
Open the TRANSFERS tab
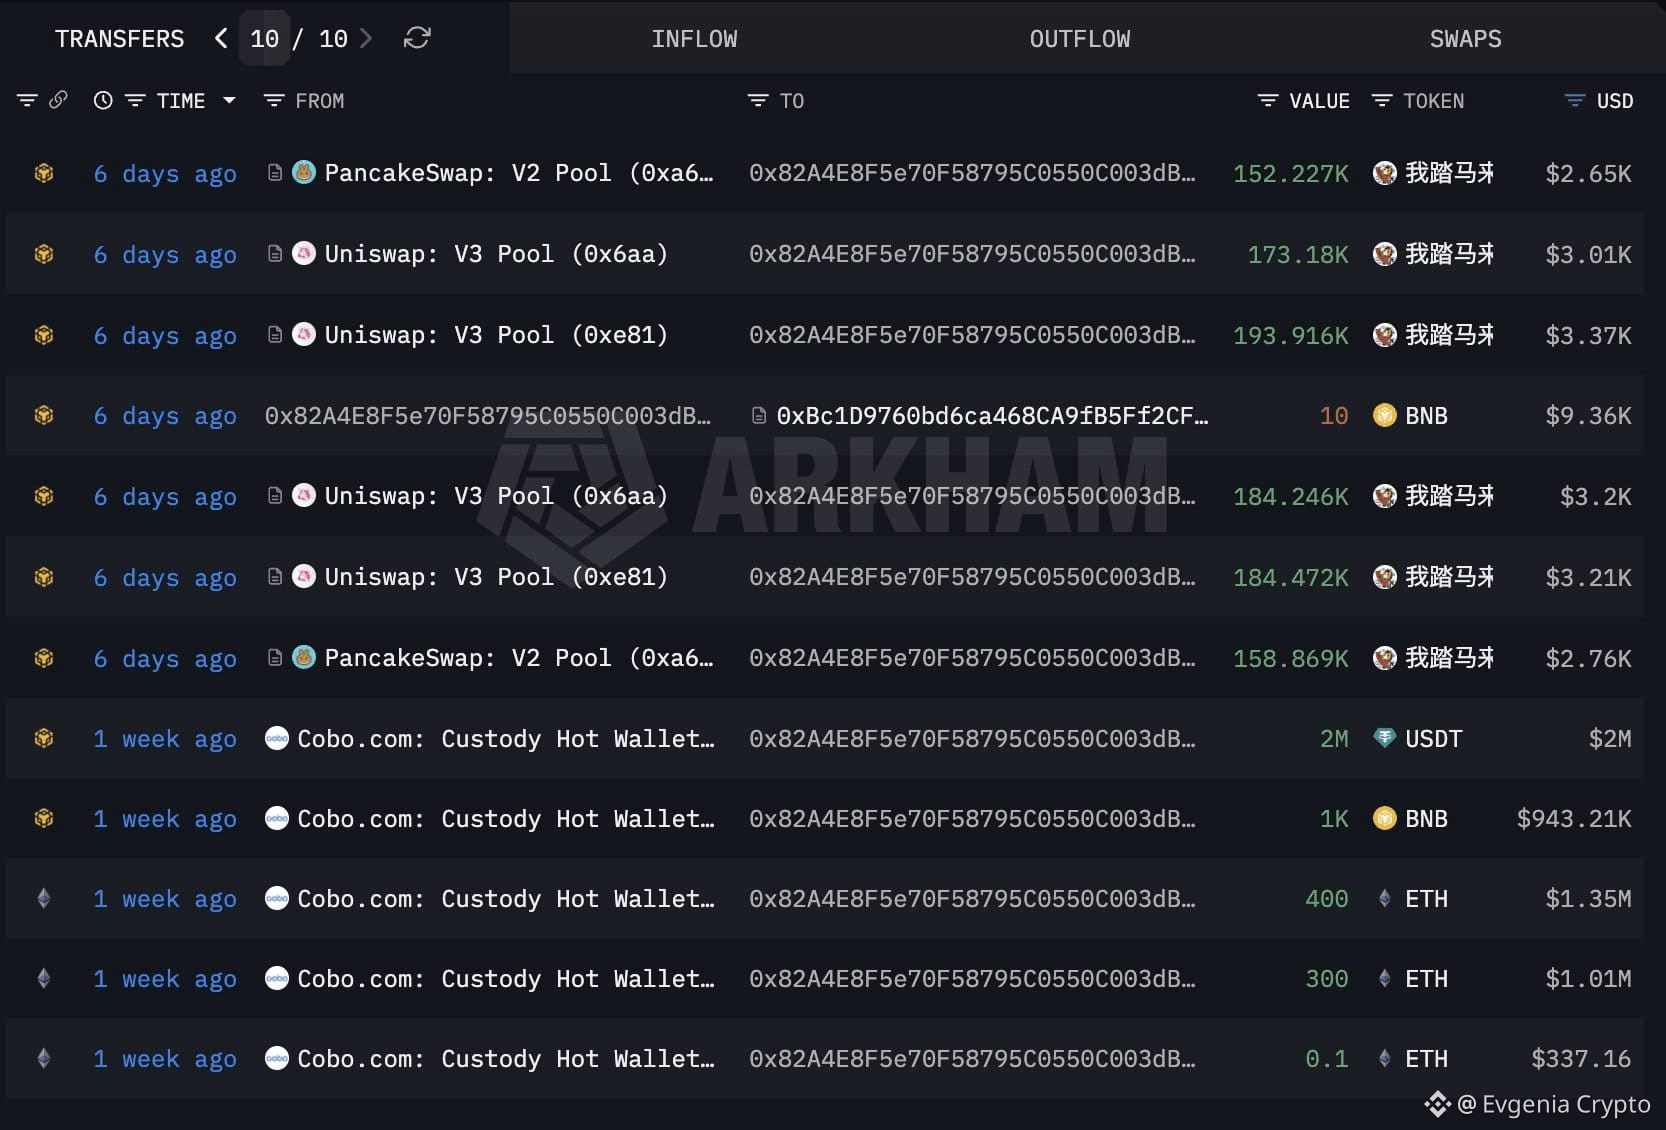119,39
